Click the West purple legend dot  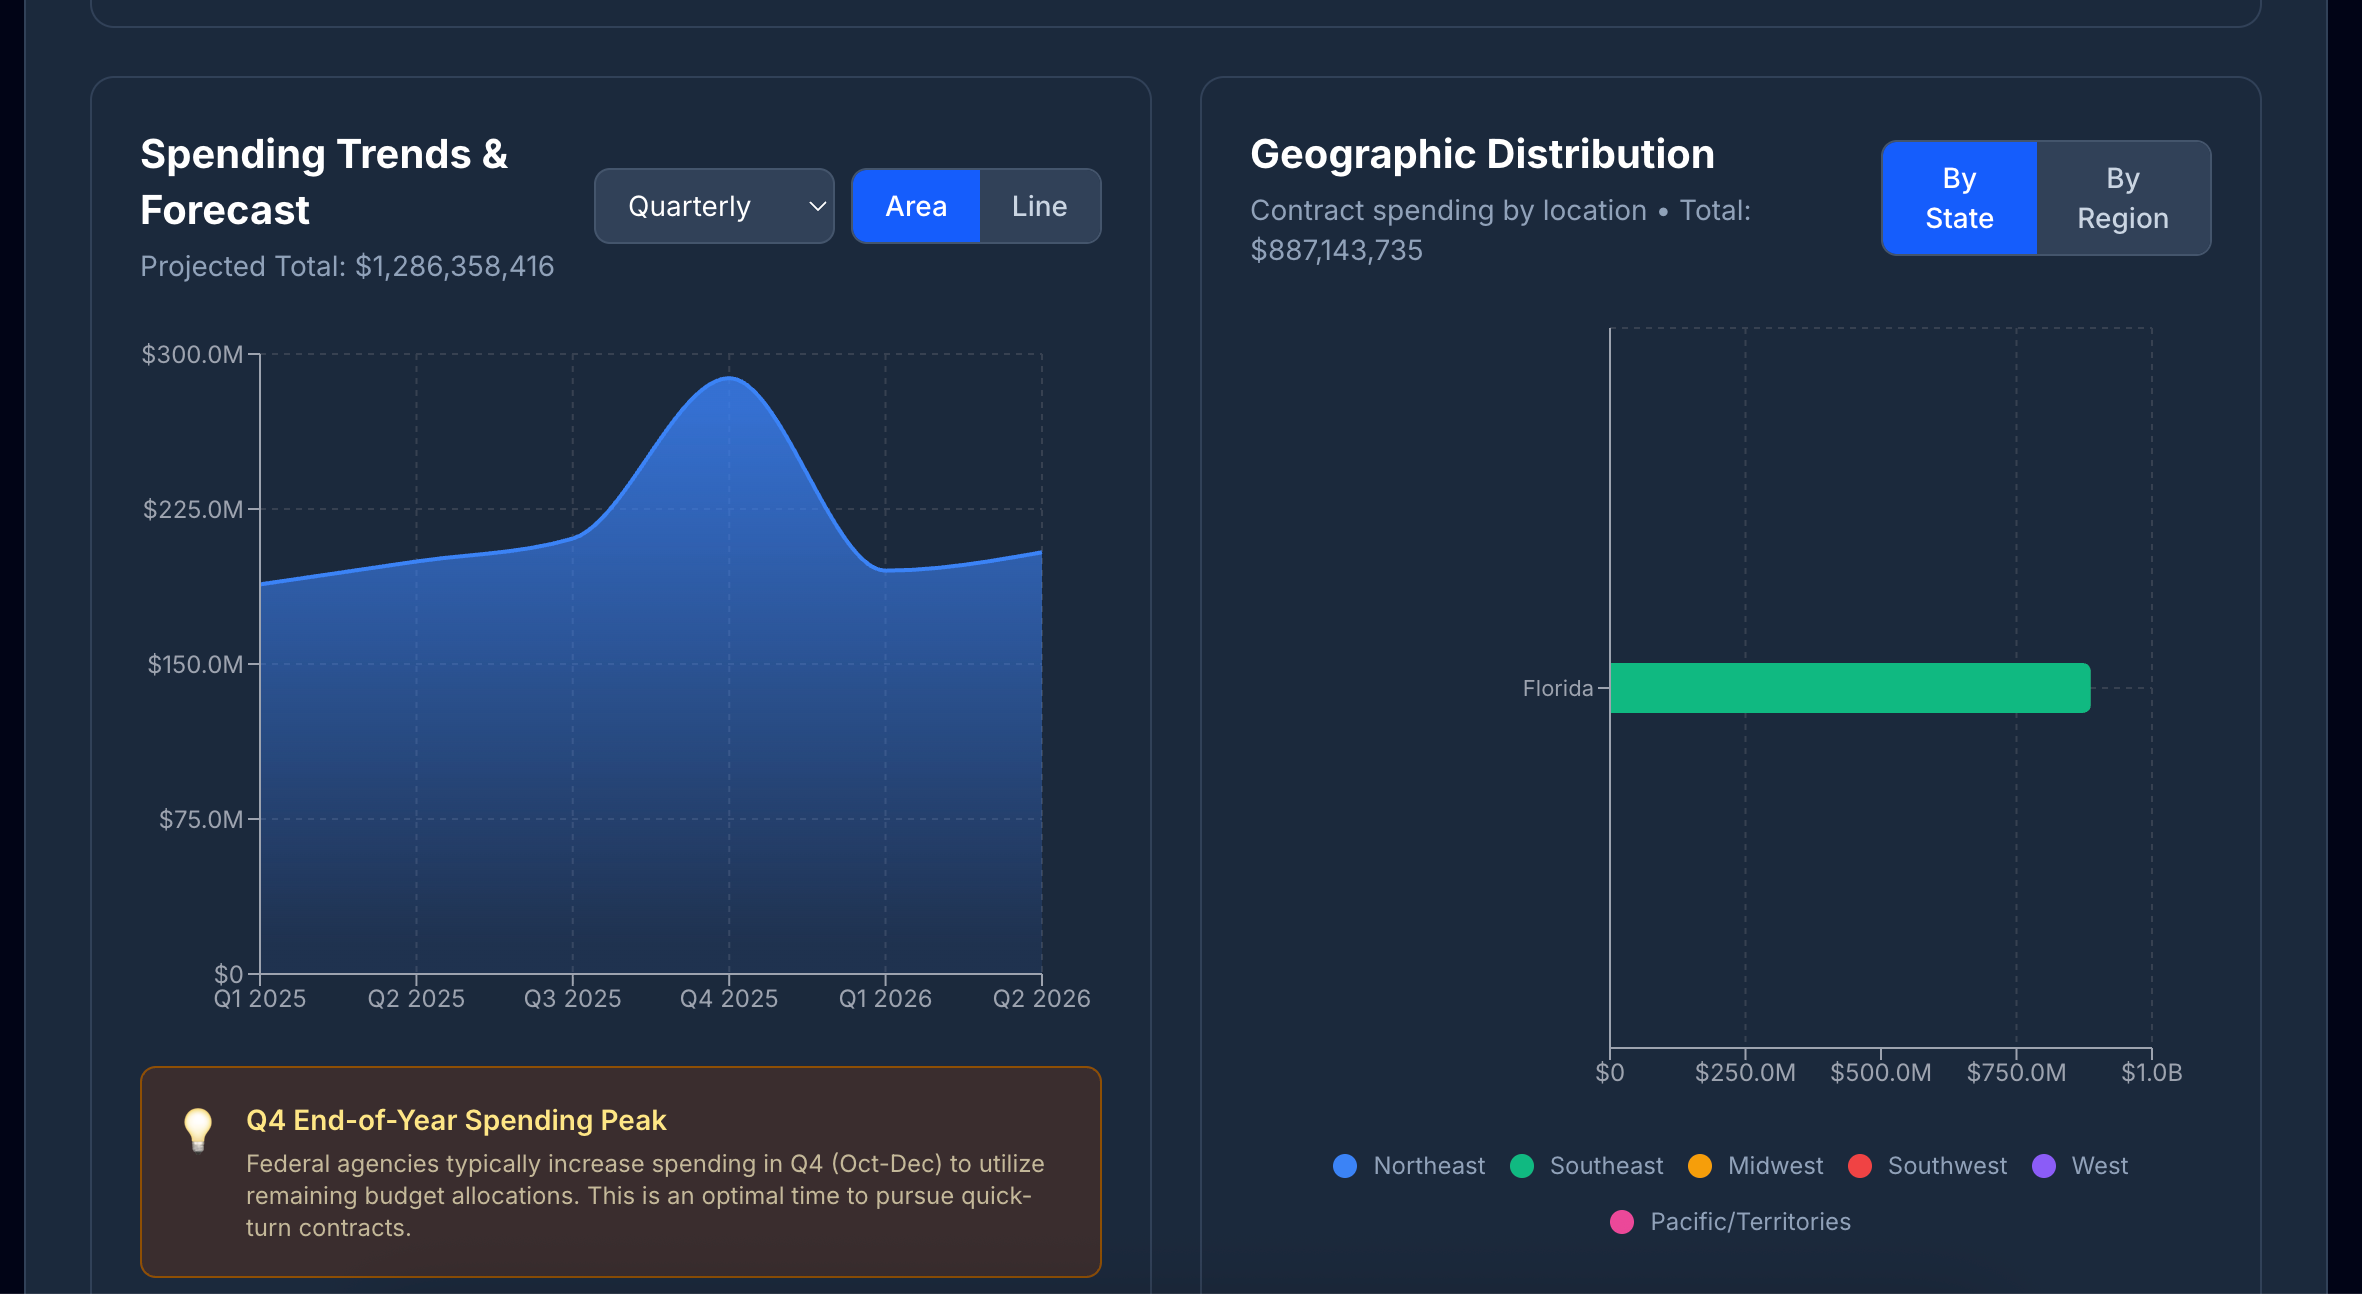2044,1166
